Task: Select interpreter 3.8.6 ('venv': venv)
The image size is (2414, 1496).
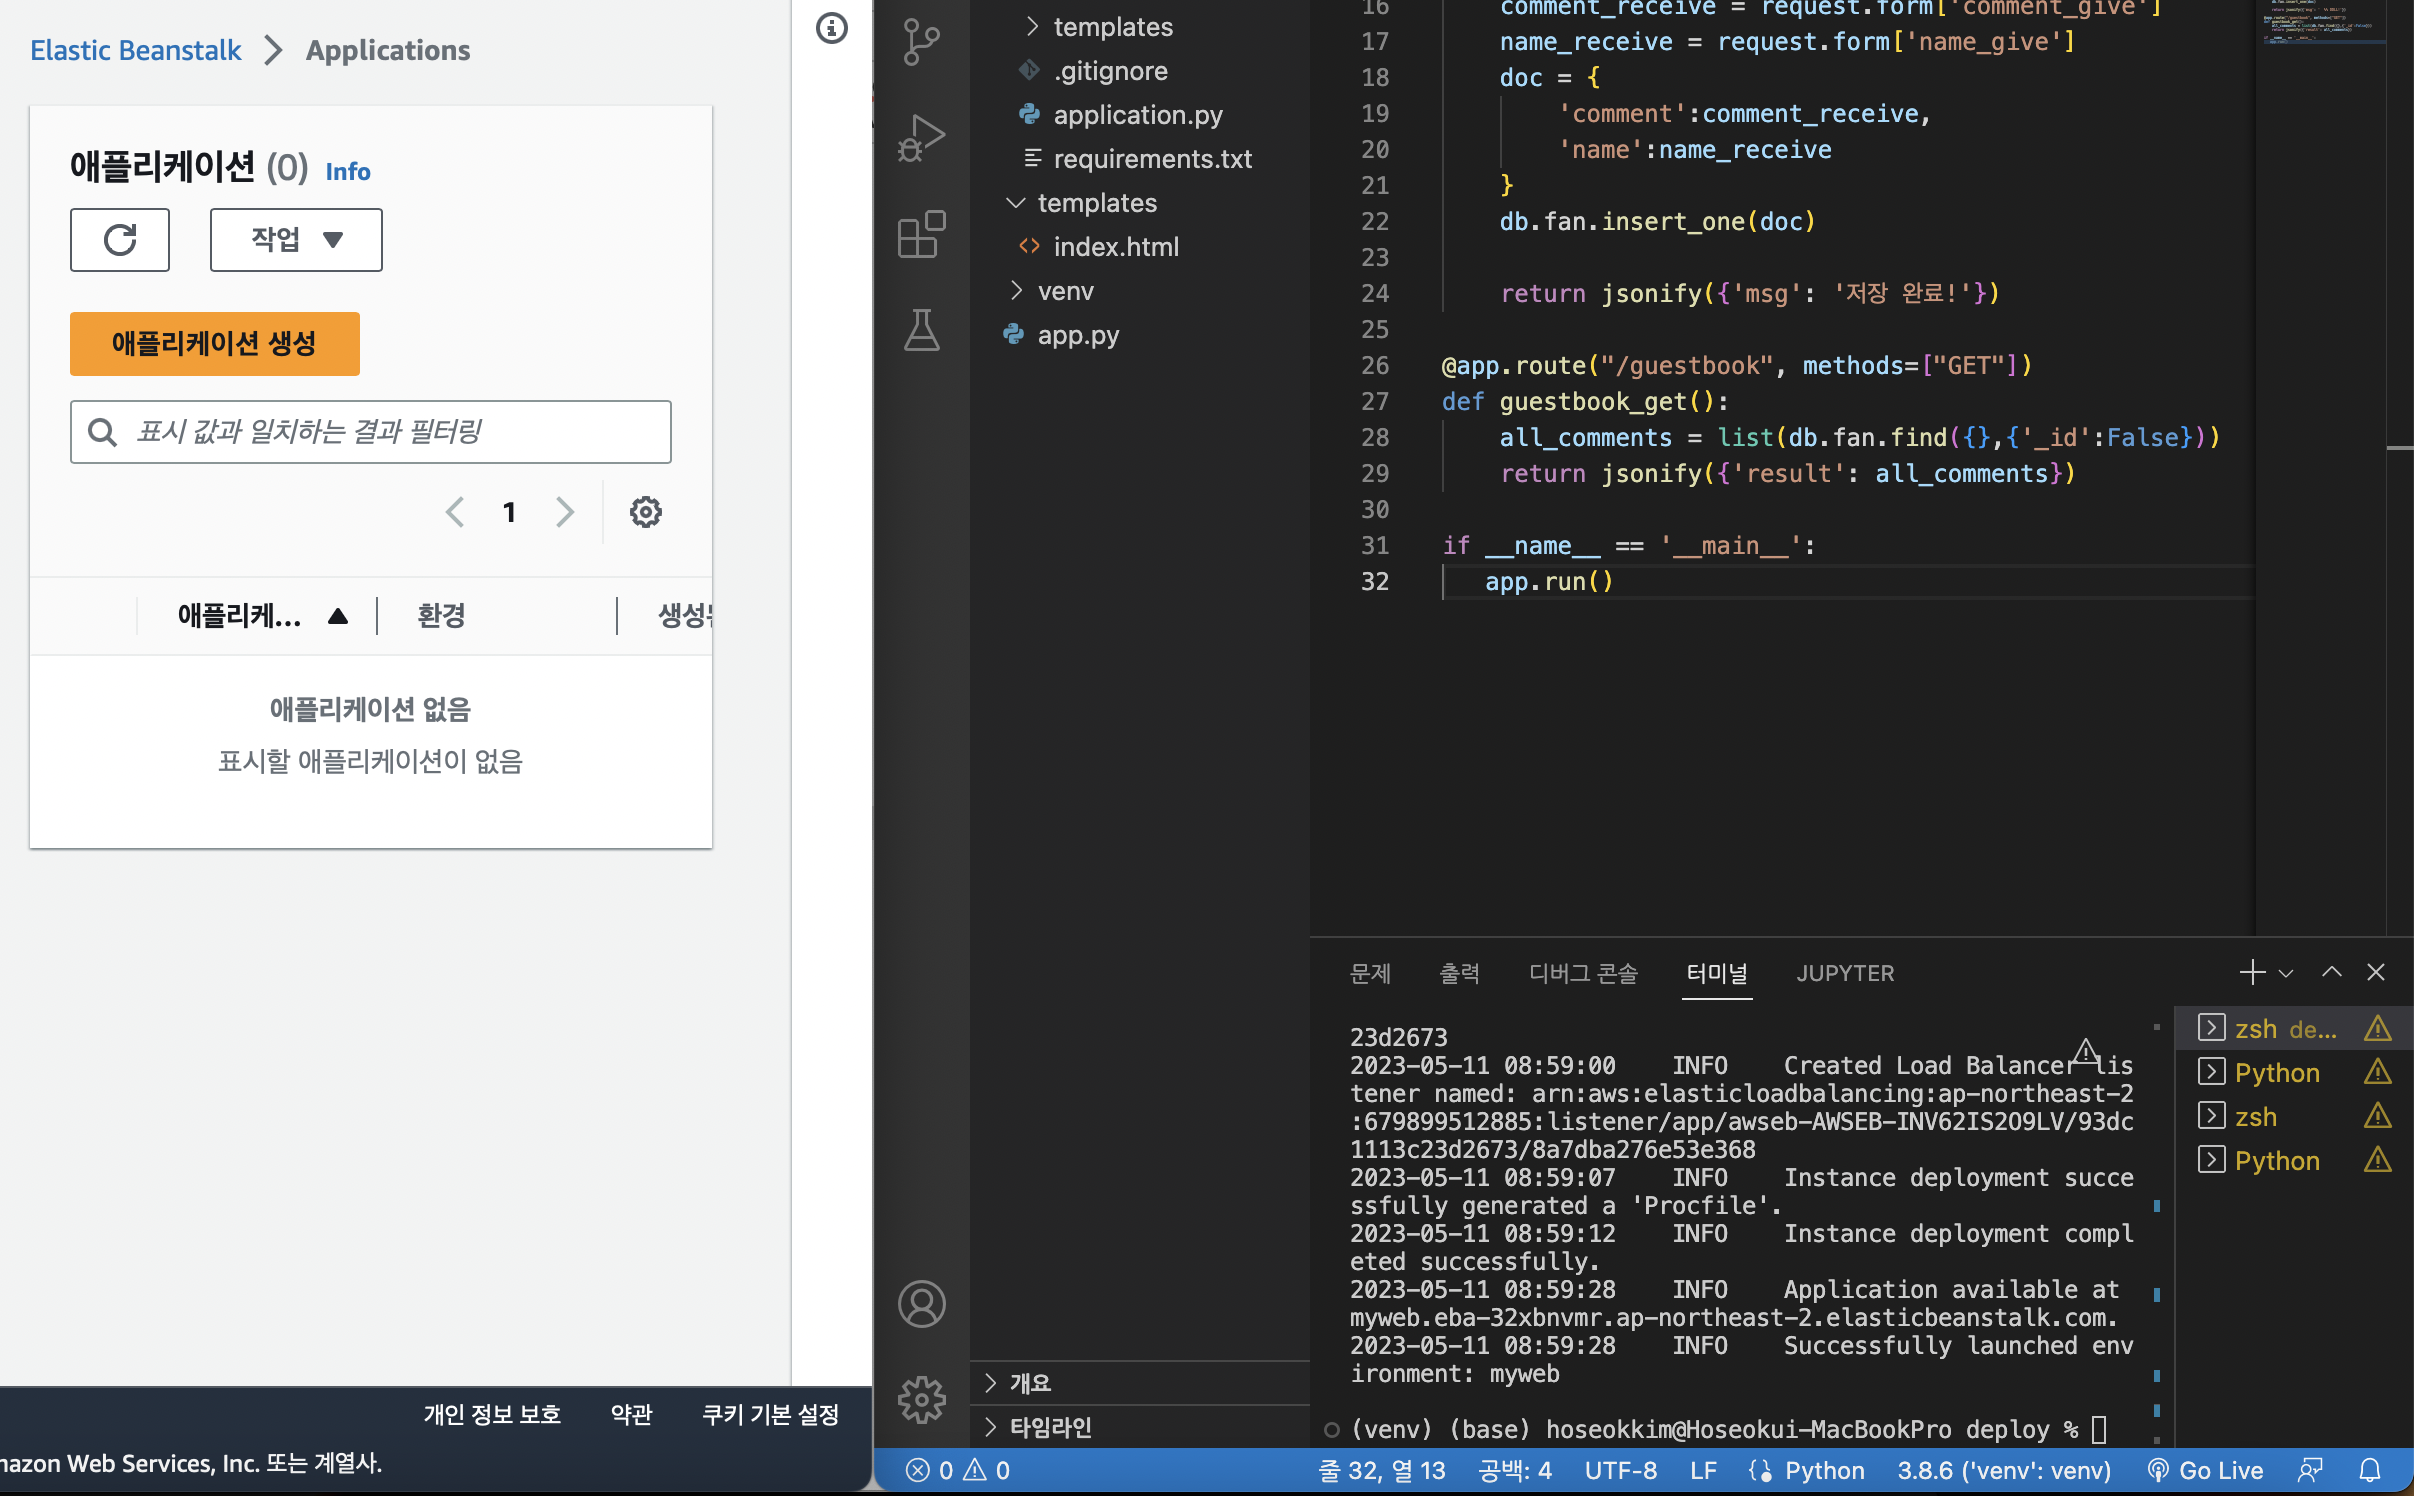Action: (2004, 1470)
